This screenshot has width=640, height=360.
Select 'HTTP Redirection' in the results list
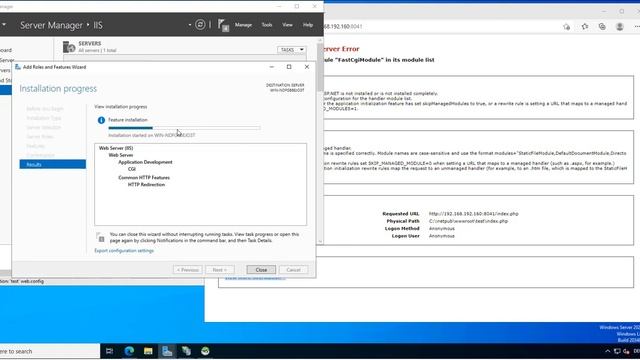pyautogui.click(x=147, y=184)
